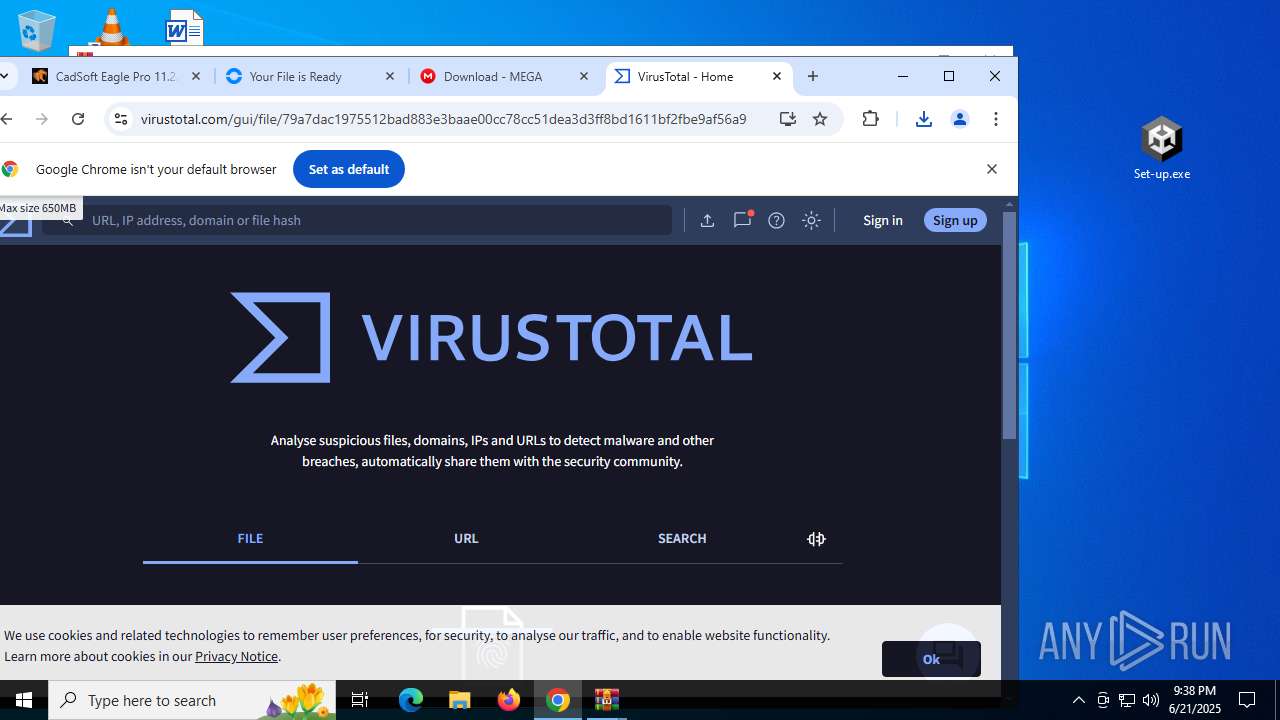Accept cookies with the Ok button

(x=931, y=659)
